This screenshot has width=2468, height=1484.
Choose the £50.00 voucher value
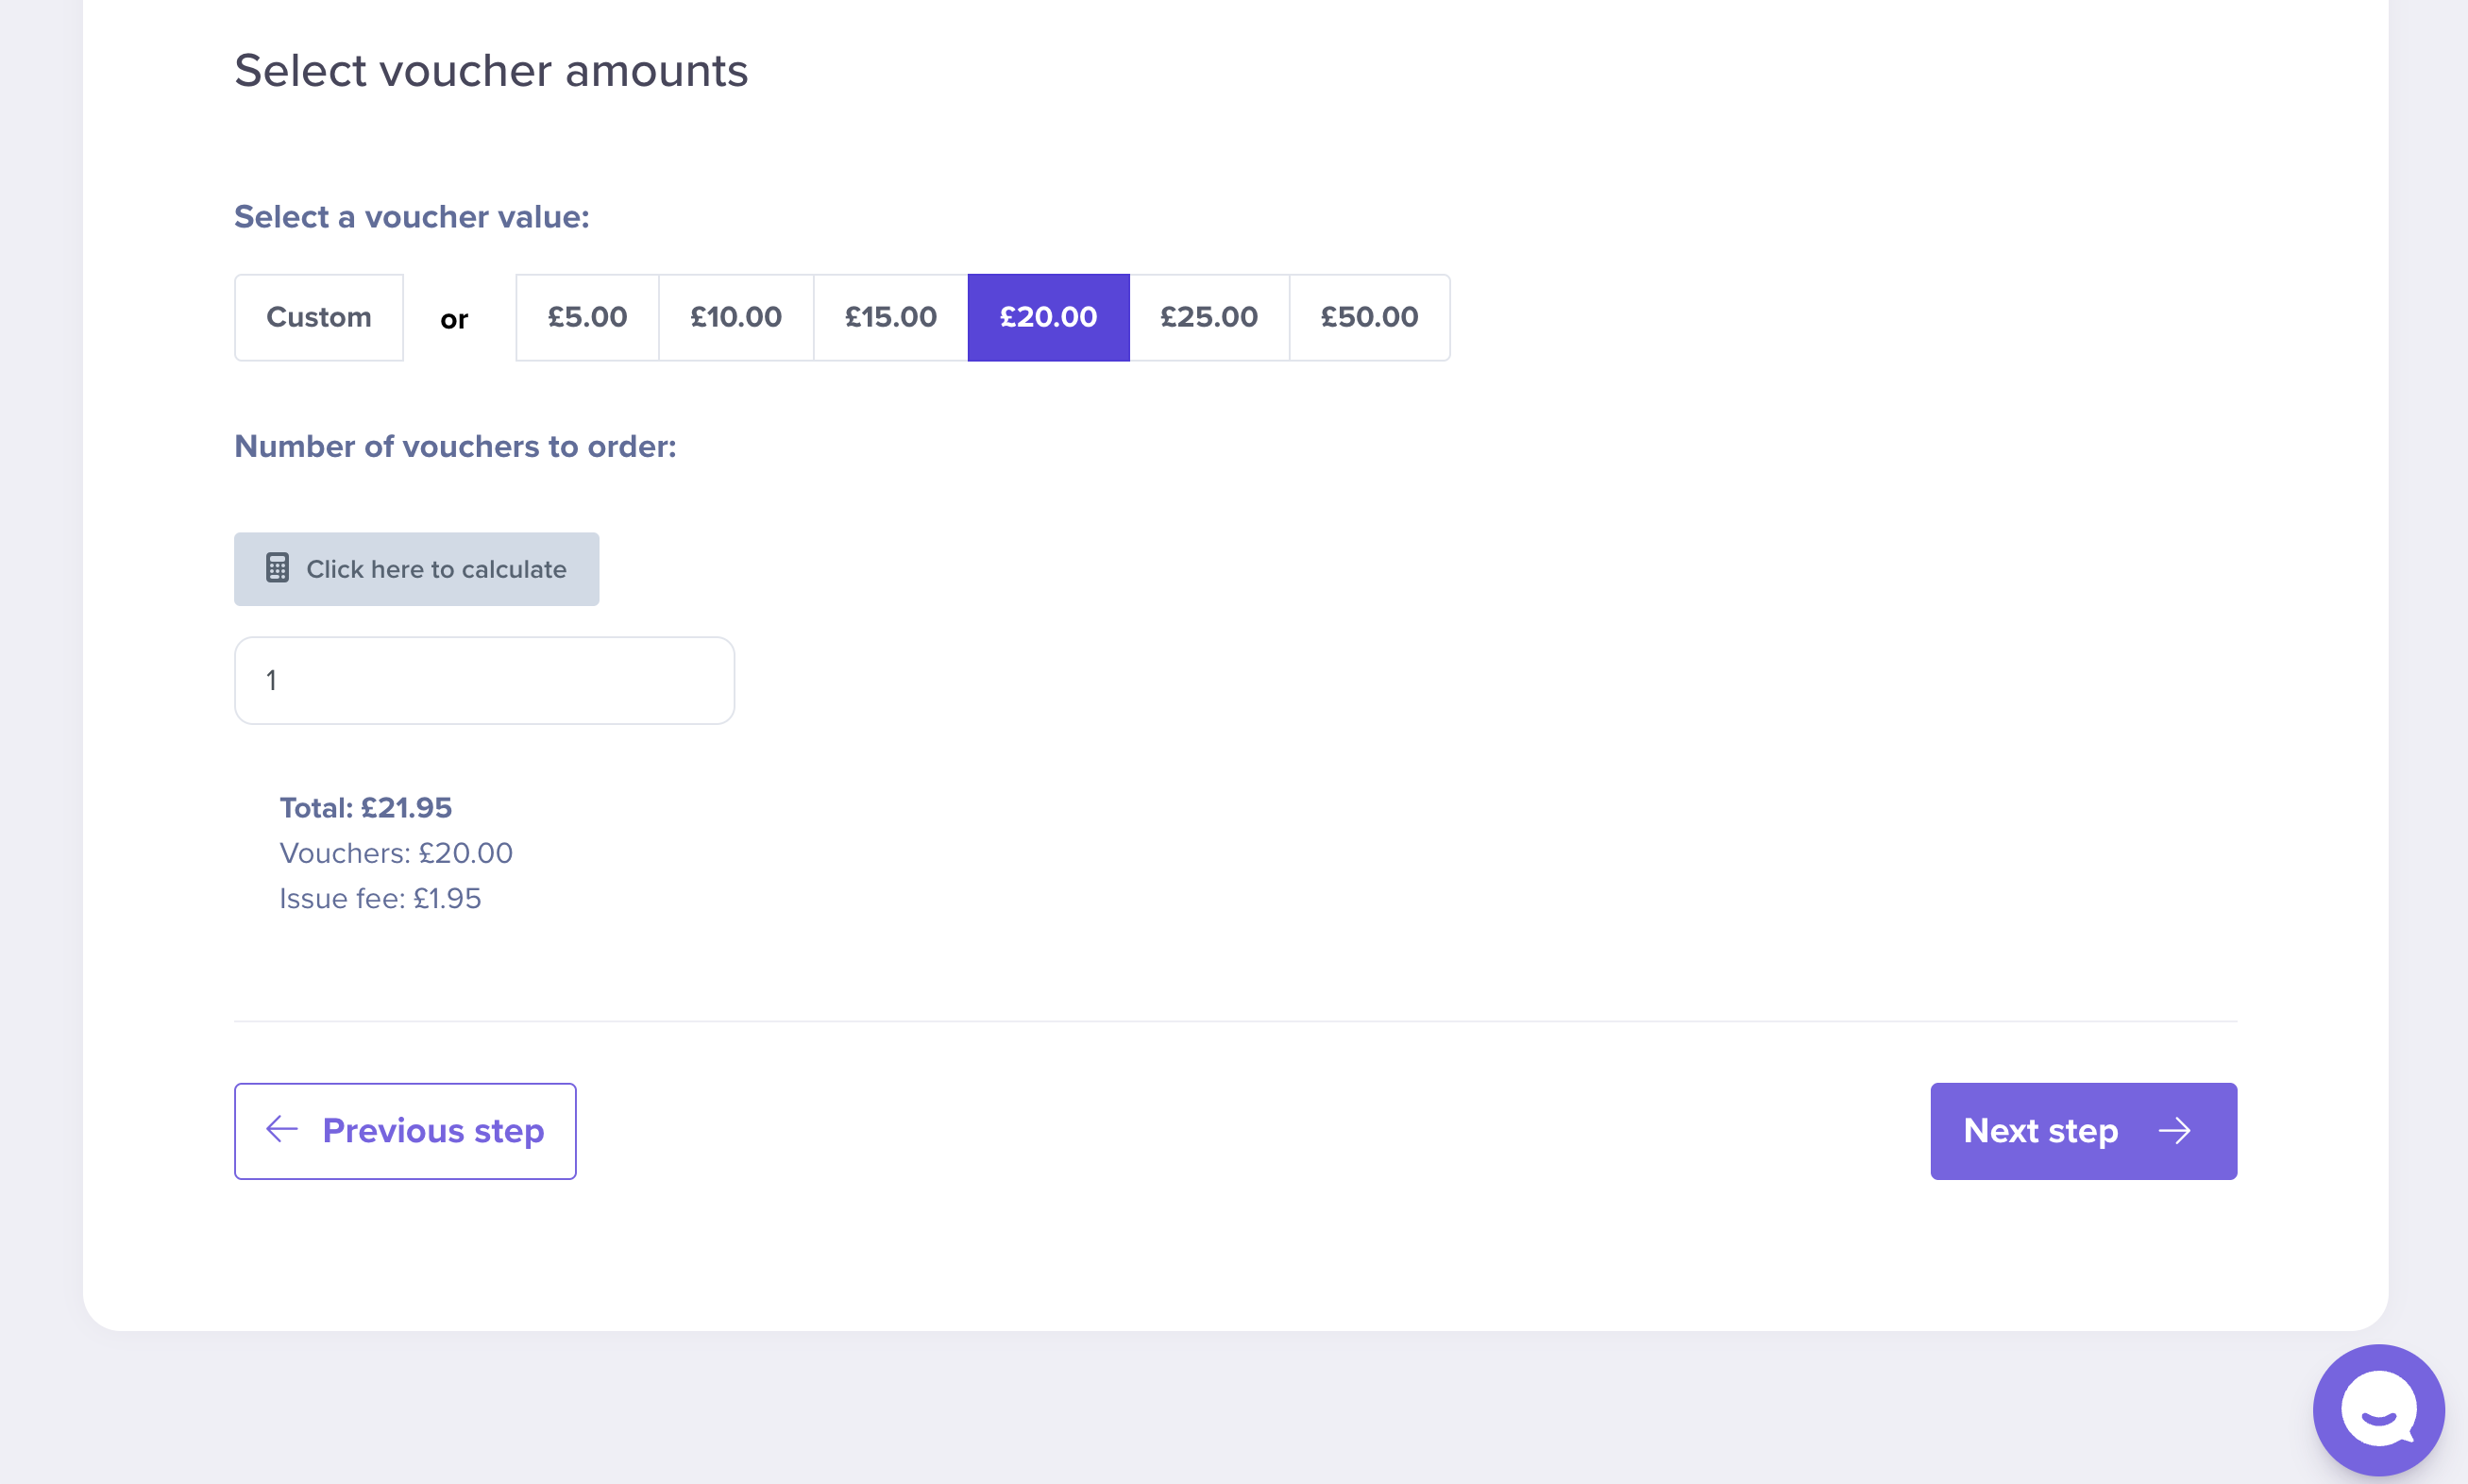coord(1369,317)
